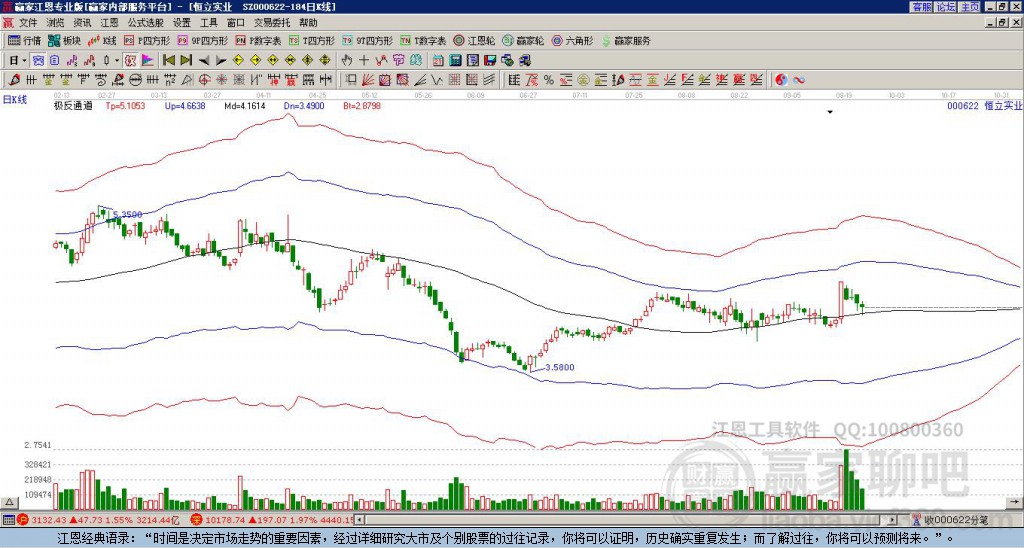The height and width of the screenshot is (548, 1024).
Task: Toggle the 权 adjustment button
Action: 129,60
